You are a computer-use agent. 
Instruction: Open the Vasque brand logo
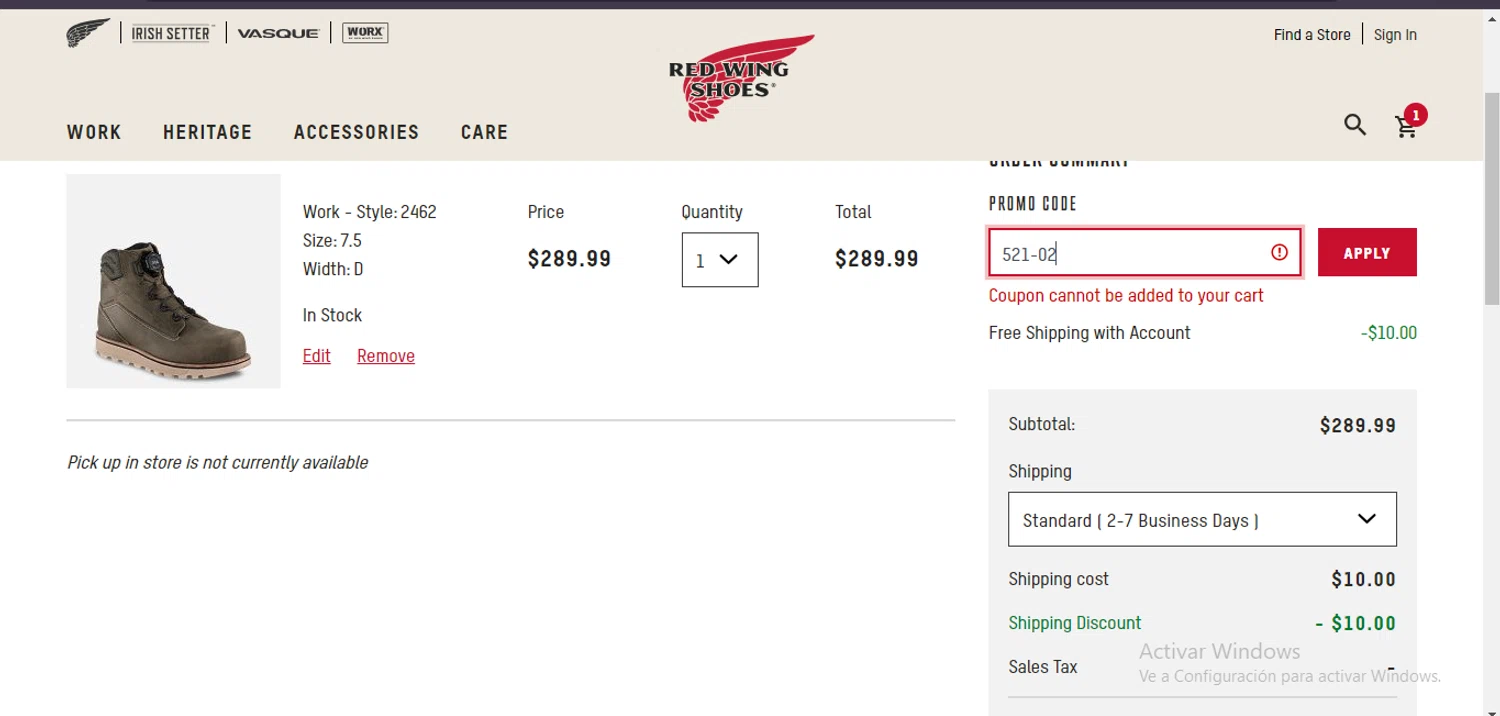pos(278,33)
